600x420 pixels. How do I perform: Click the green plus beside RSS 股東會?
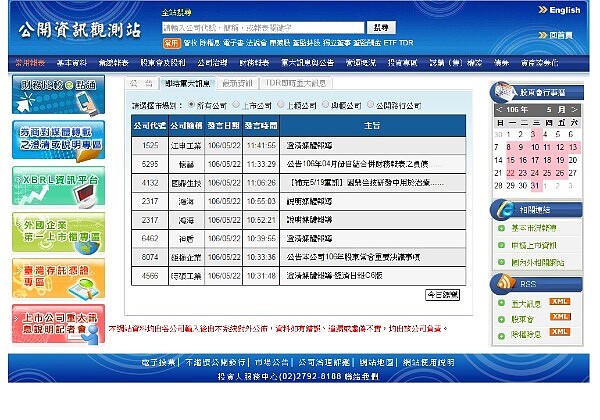pyautogui.click(x=501, y=319)
